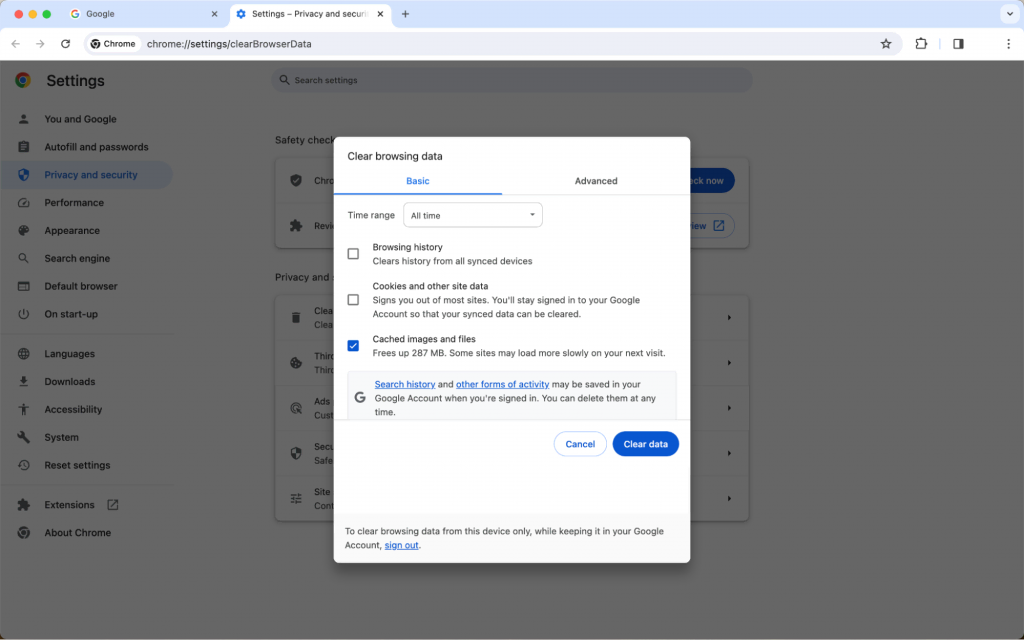This screenshot has height=640, width=1024.
Task: Cancel the Clear browsing data dialog
Action: pos(580,444)
